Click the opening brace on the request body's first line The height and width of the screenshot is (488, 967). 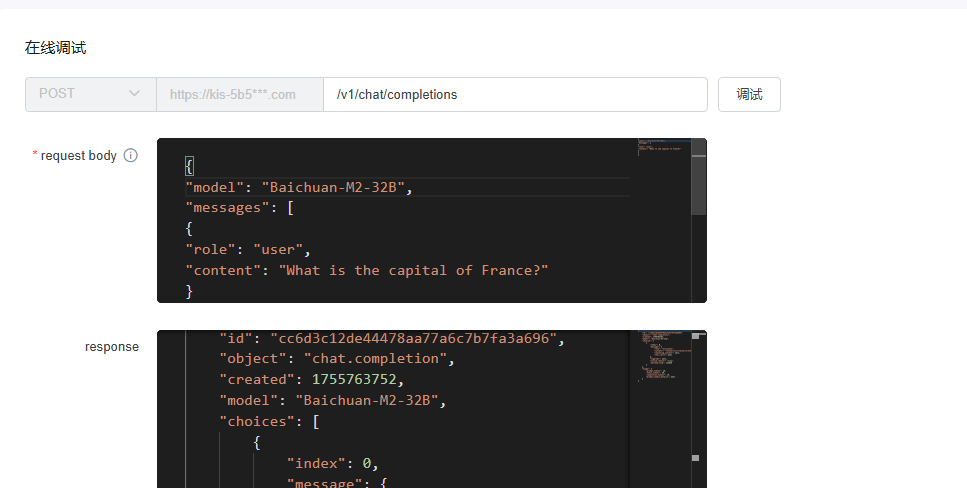(189, 166)
